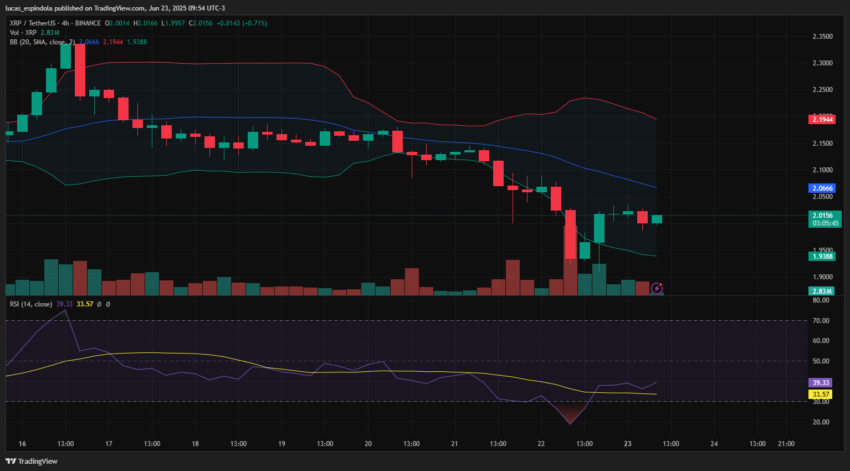Image resolution: width=850 pixels, height=471 pixels.
Task: Click the purple lightning bolt icon
Action: [656, 288]
